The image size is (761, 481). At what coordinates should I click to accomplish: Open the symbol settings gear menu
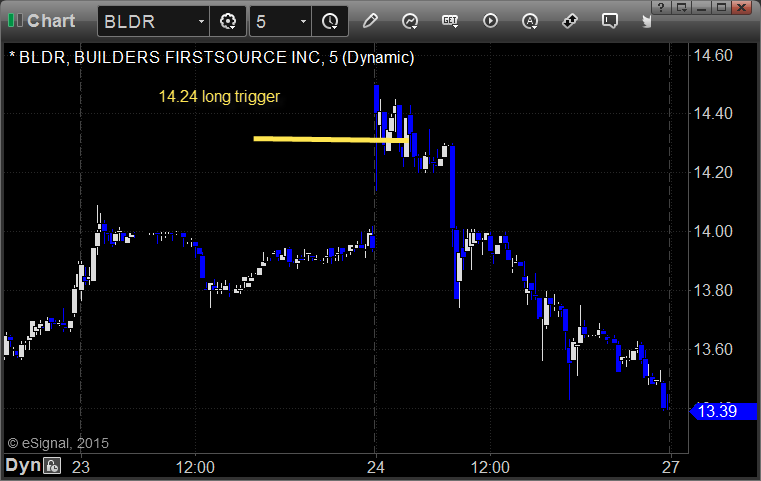pyautogui.click(x=228, y=21)
